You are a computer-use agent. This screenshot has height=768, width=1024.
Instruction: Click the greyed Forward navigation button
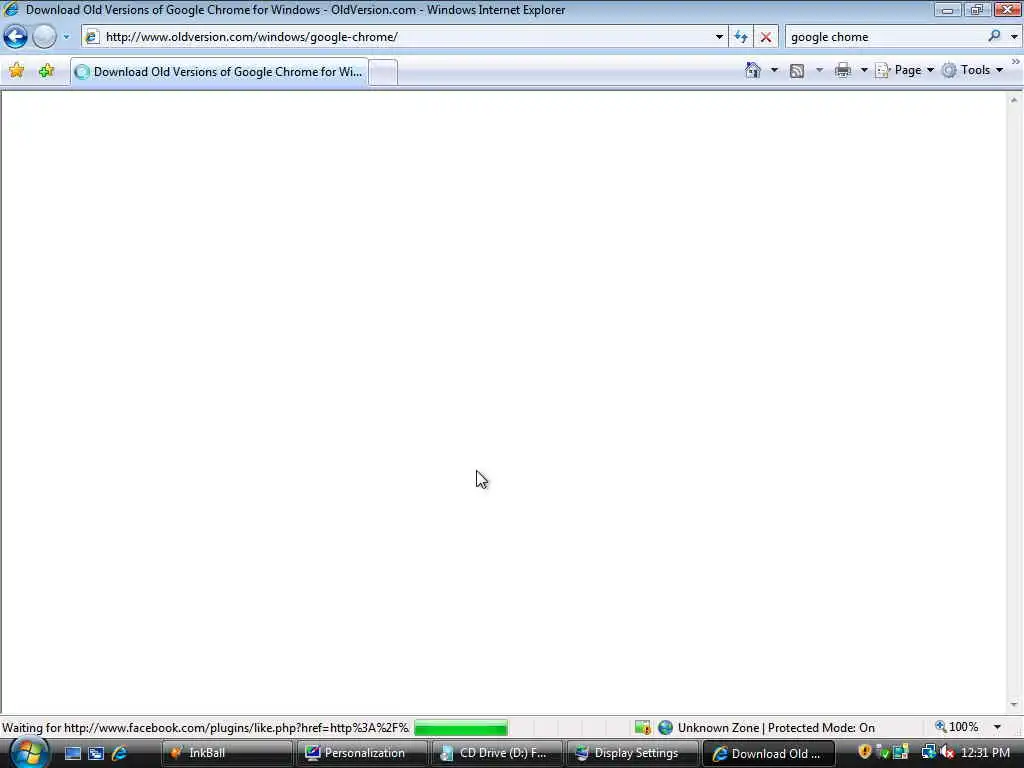pos(44,37)
